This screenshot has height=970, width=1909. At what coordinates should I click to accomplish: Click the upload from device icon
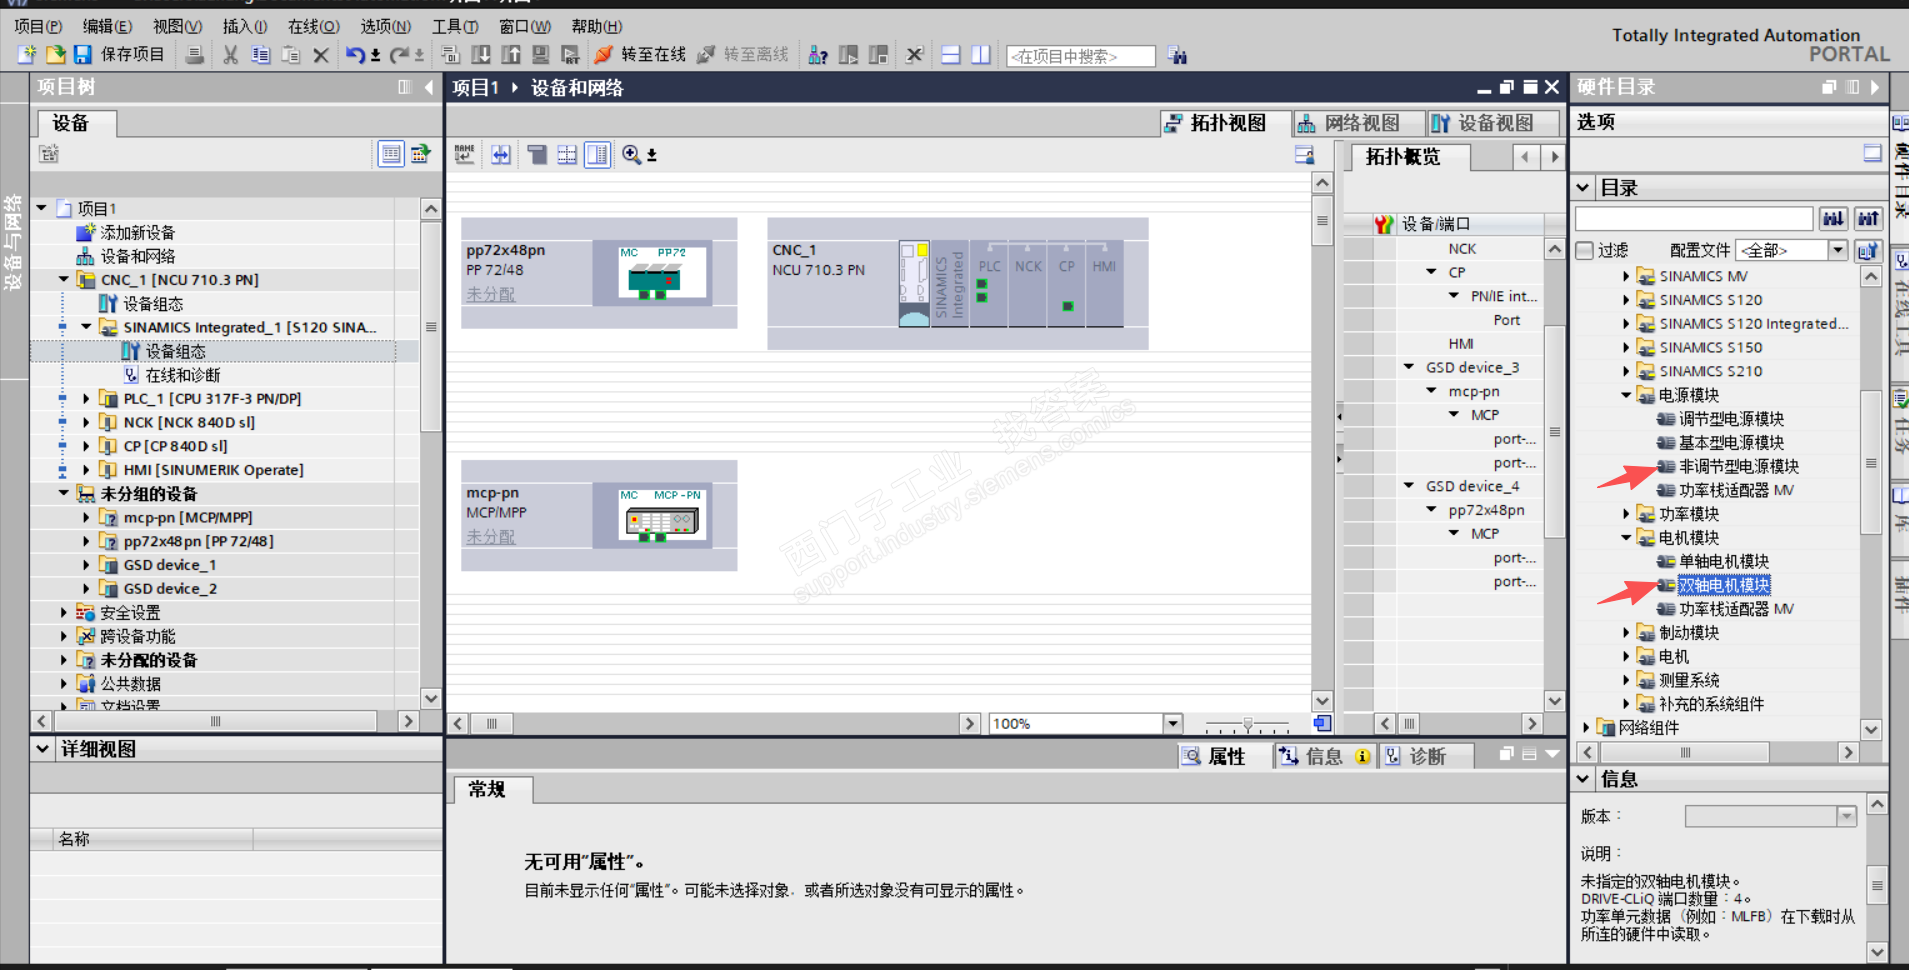point(511,55)
